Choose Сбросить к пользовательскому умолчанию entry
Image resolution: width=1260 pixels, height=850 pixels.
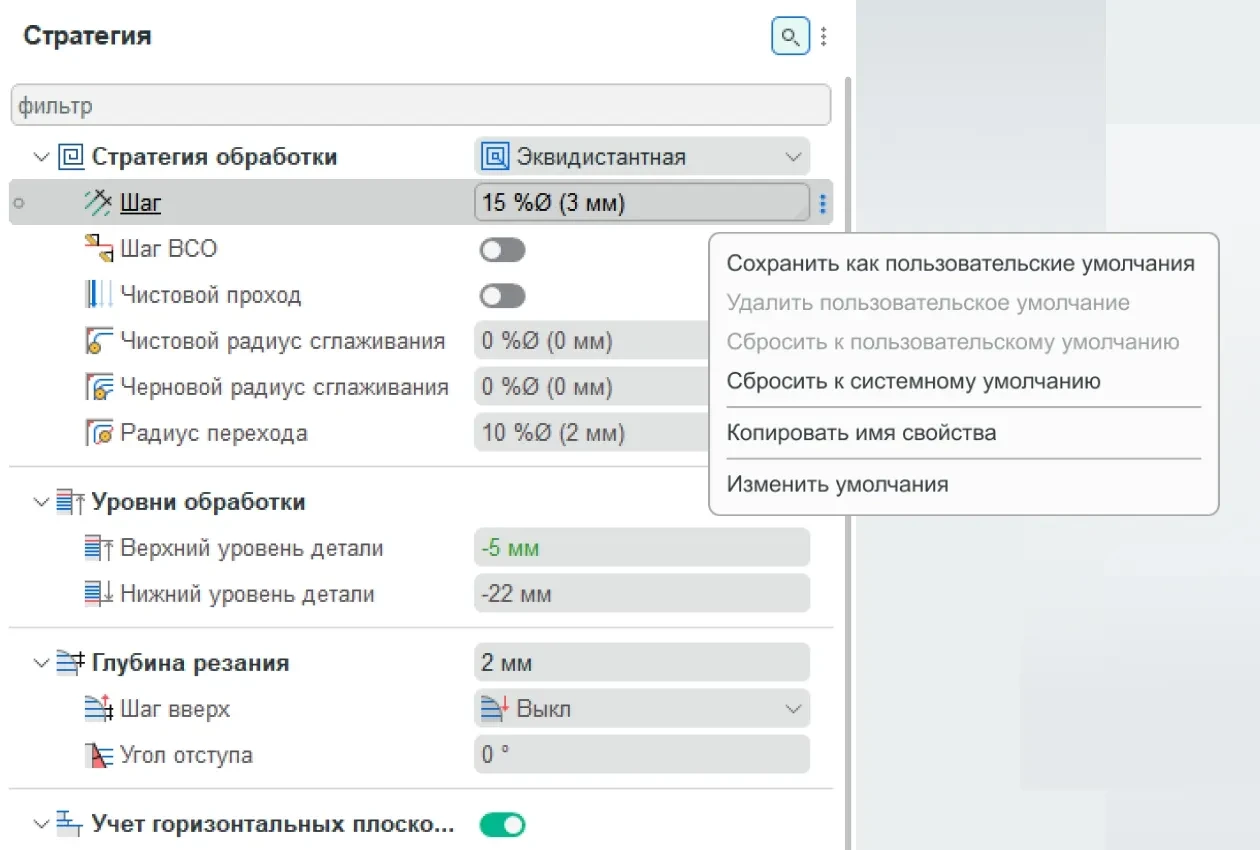953,342
